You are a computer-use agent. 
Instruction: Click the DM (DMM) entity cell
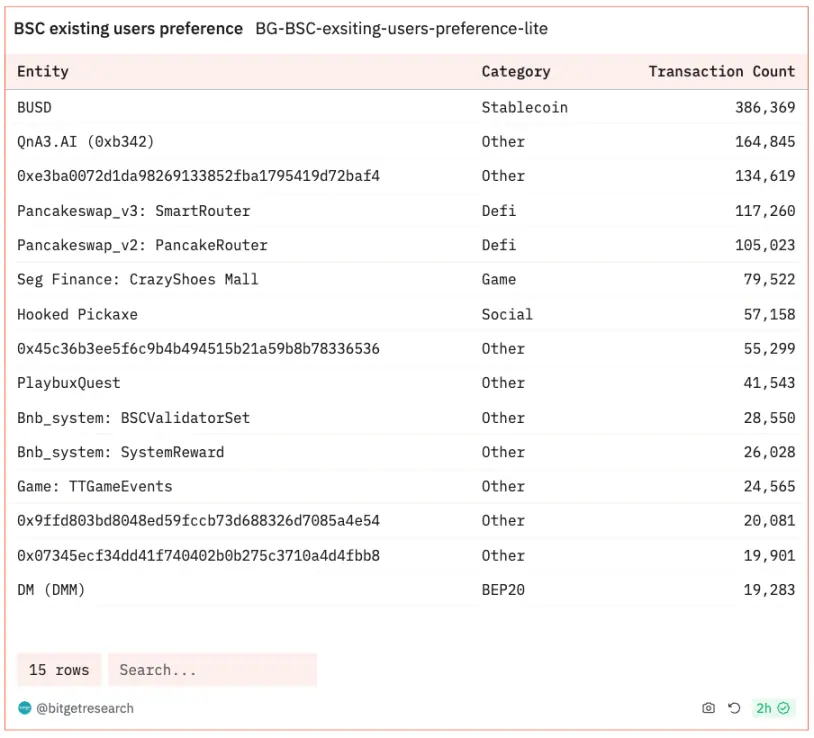click(x=51, y=590)
